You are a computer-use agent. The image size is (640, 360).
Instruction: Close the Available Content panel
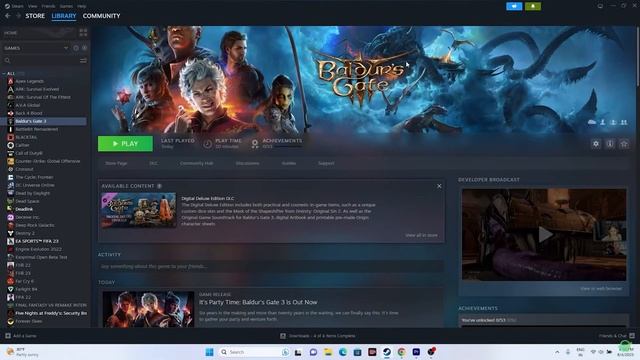(439, 186)
